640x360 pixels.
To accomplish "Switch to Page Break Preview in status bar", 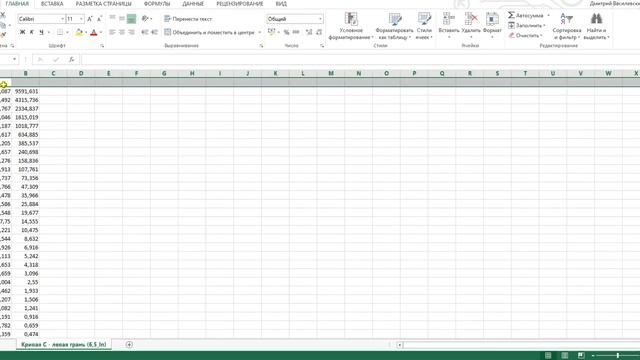I will 581,356.
